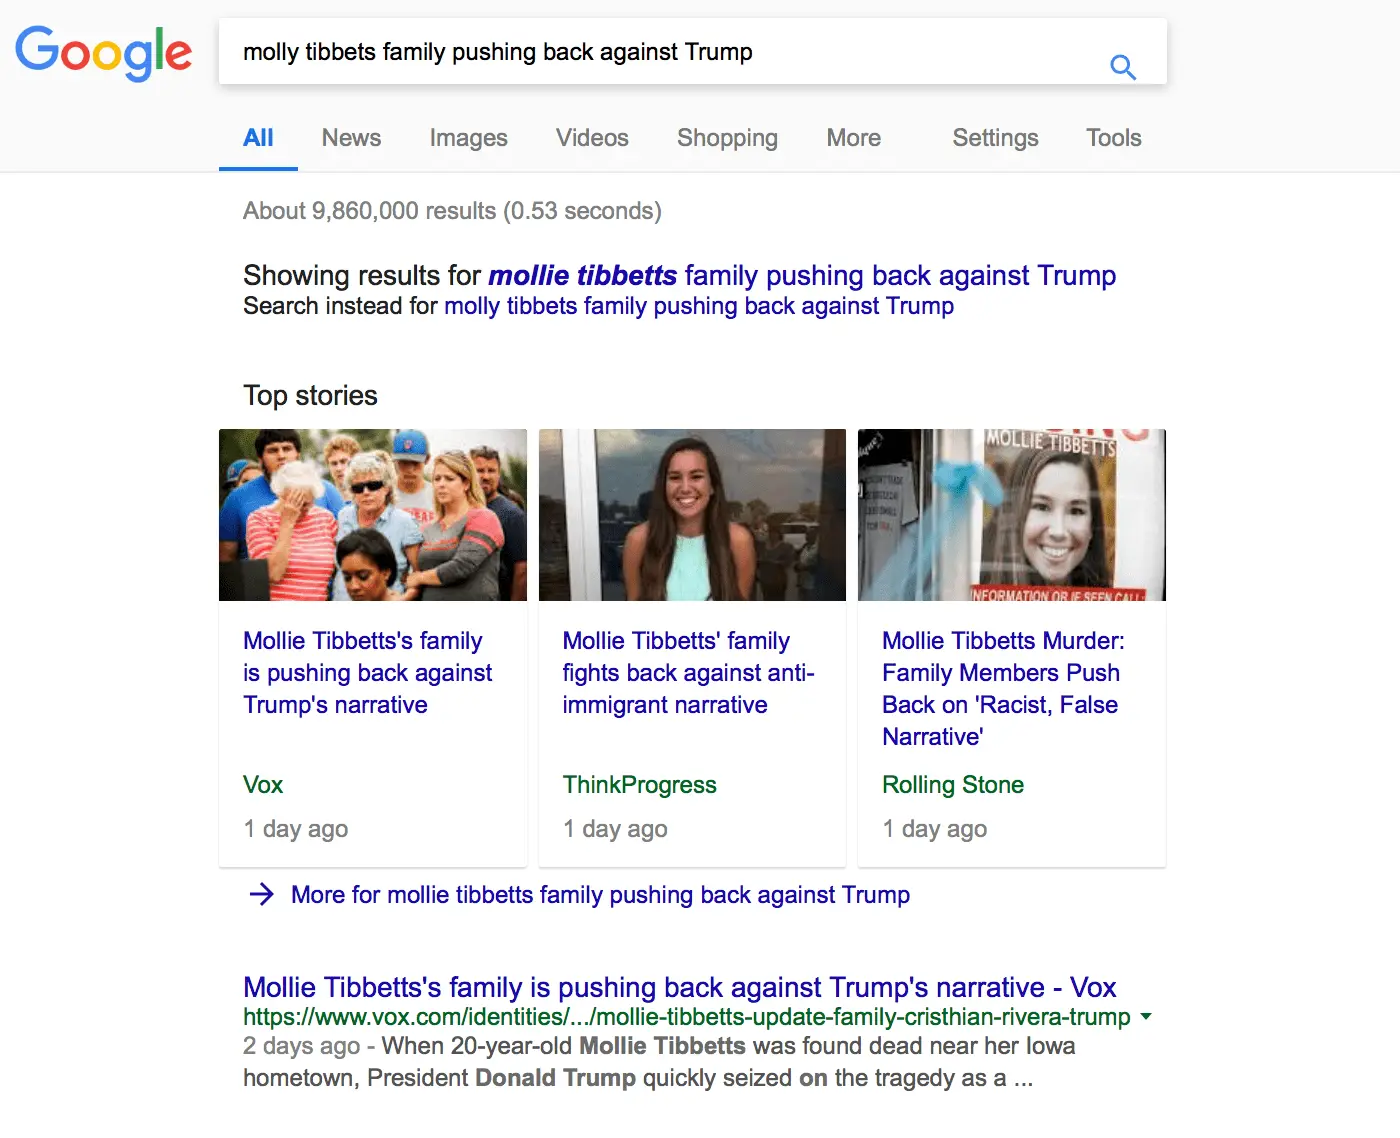Viewport: 1400px width, 1138px height.
Task: Click the 'ThinkProgress' source label
Action: coord(640,785)
